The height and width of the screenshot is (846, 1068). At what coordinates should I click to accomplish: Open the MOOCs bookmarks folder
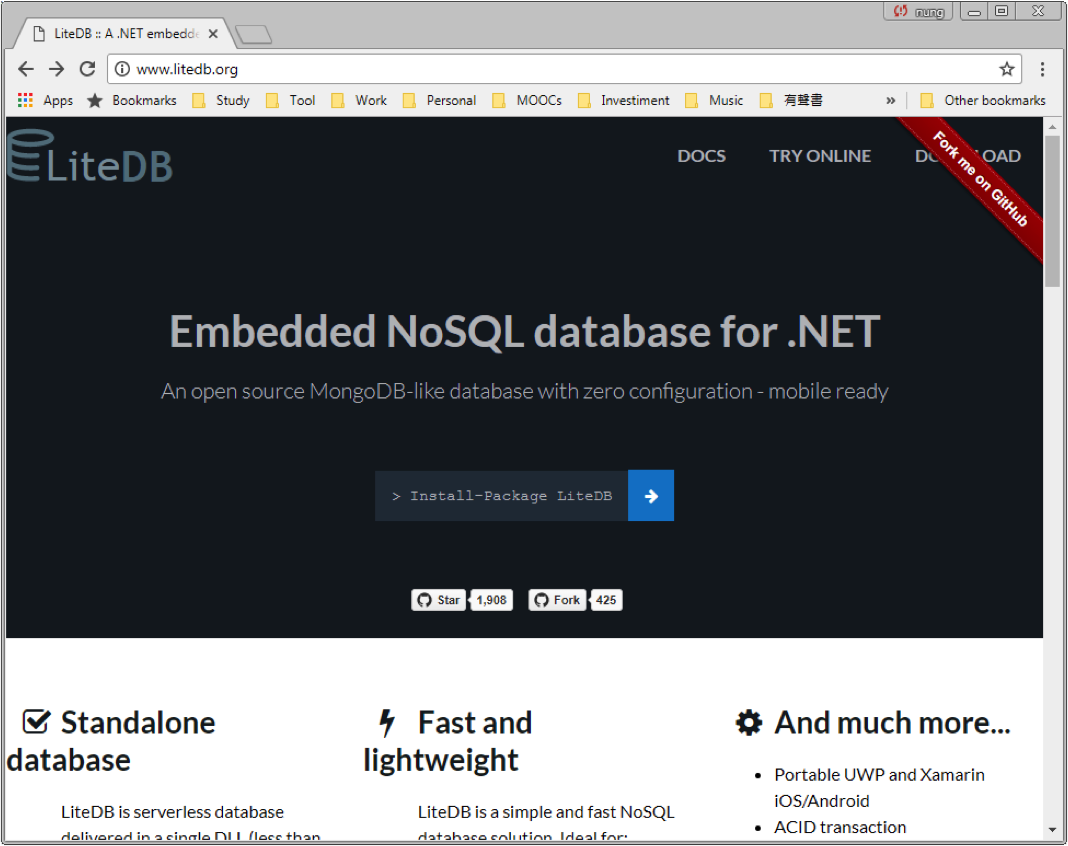coord(528,101)
